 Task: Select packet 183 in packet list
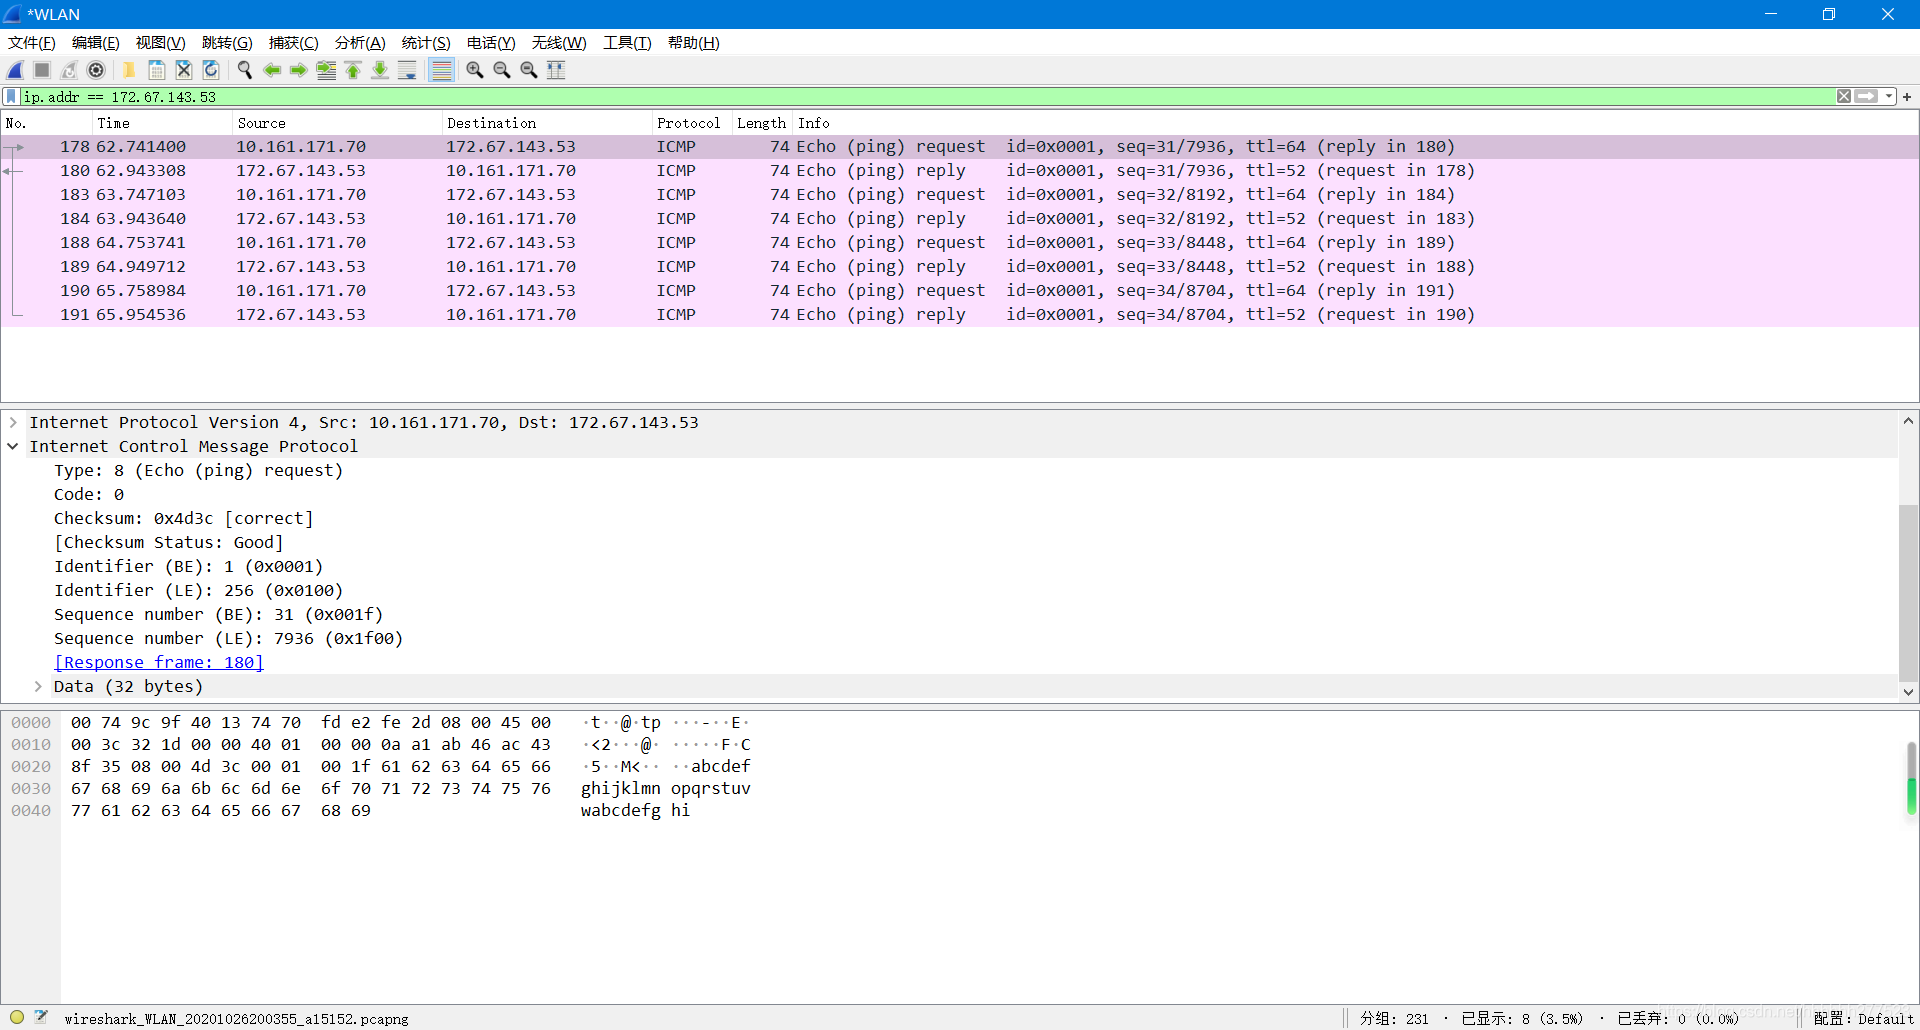click(960, 195)
